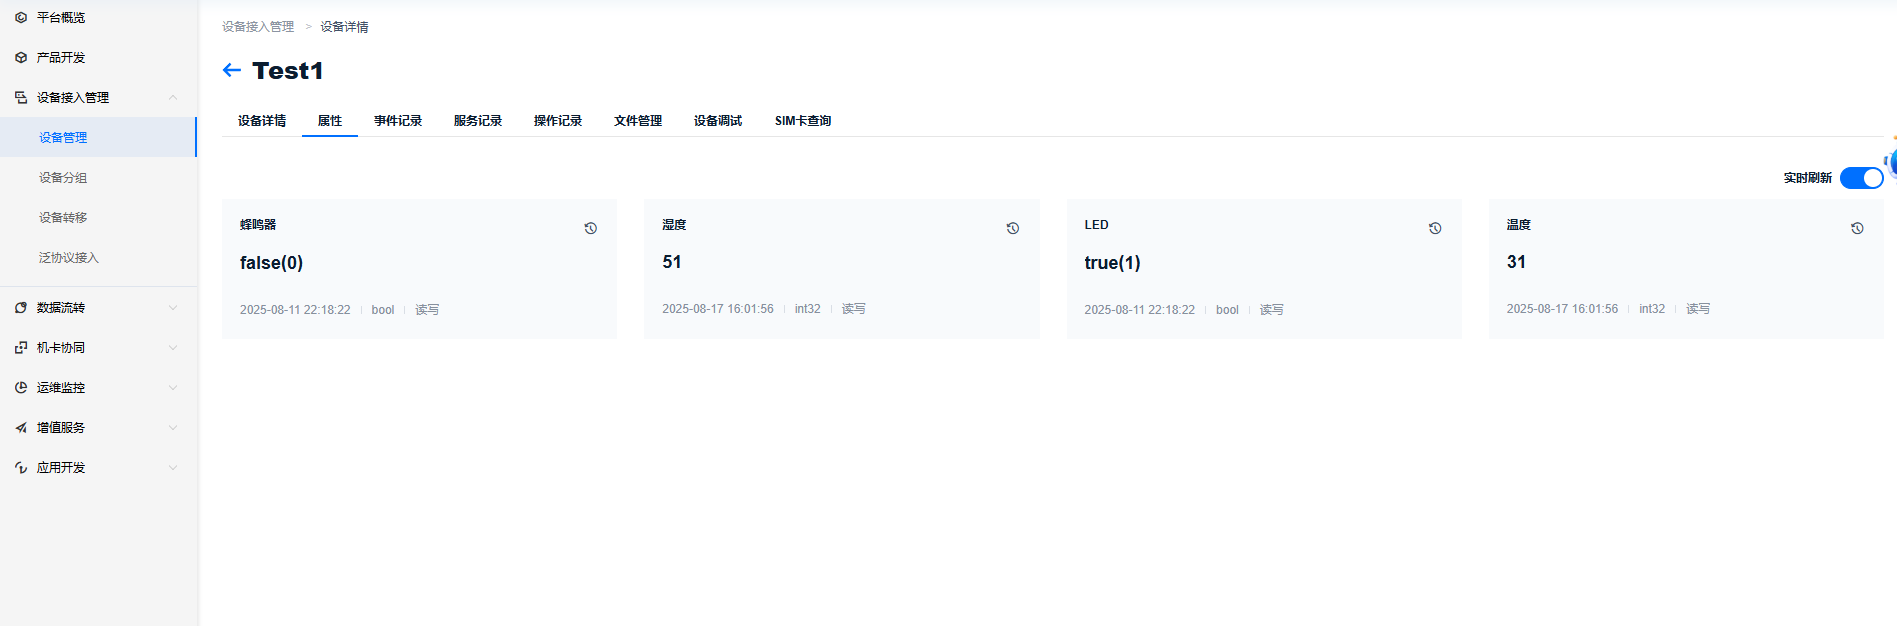Open history for the 蜂鸣器 property
This screenshot has height=626, width=1897.
[x=590, y=228]
